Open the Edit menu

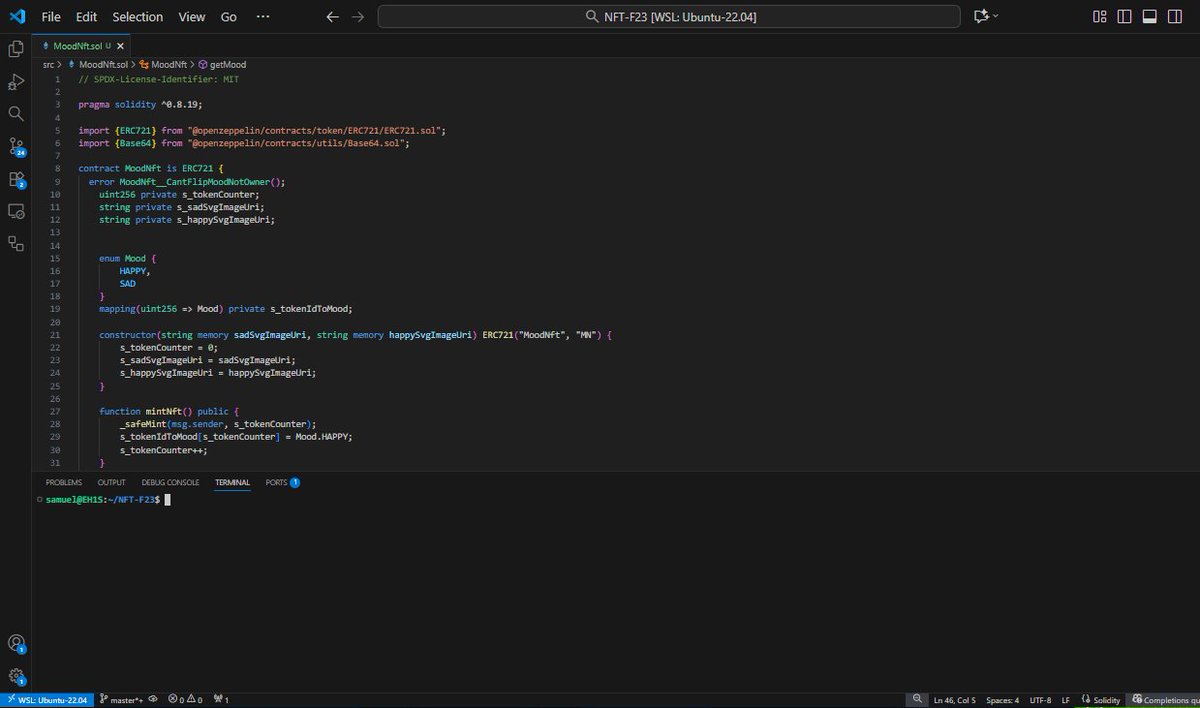tap(86, 17)
